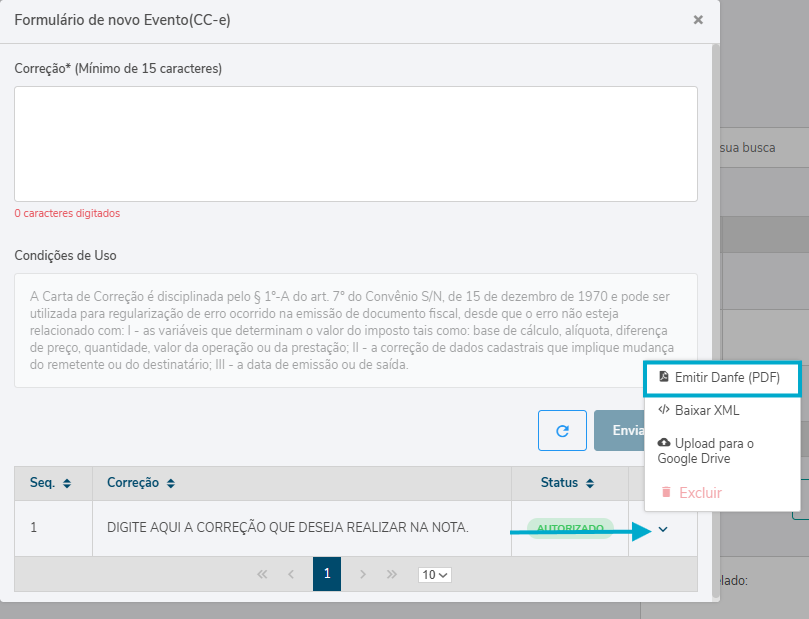
Task: Select Baixar XML from the menu
Action: pyautogui.click(x=707, y=410)
